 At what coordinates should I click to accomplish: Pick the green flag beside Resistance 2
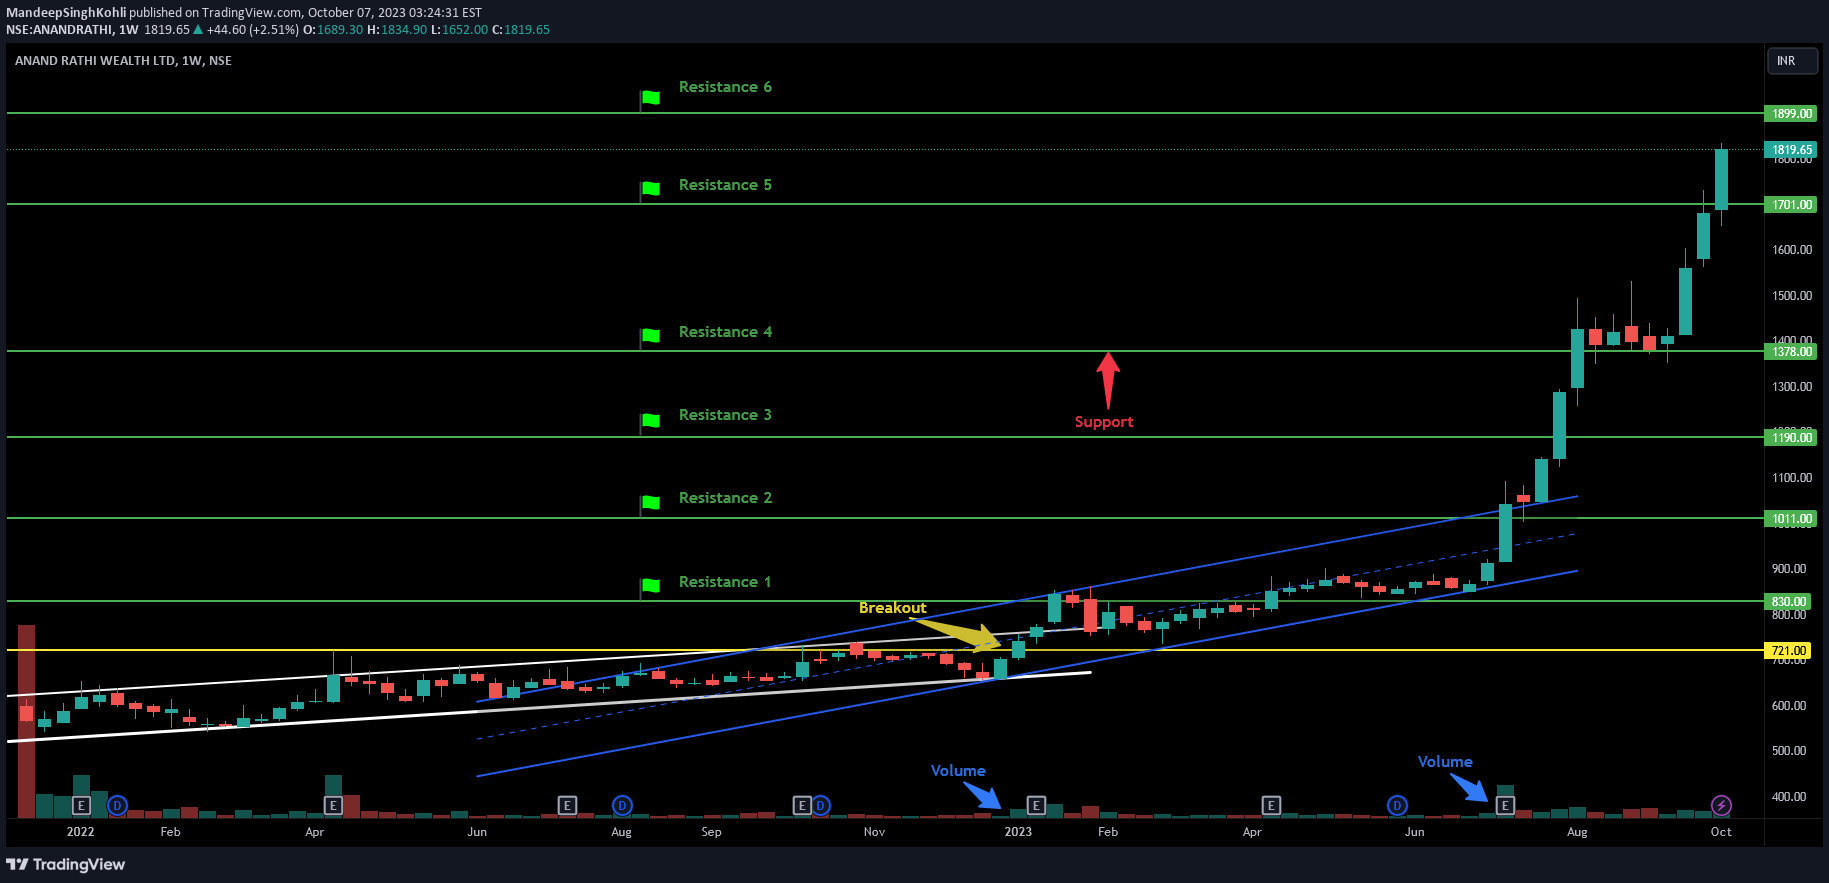(650, 502)
